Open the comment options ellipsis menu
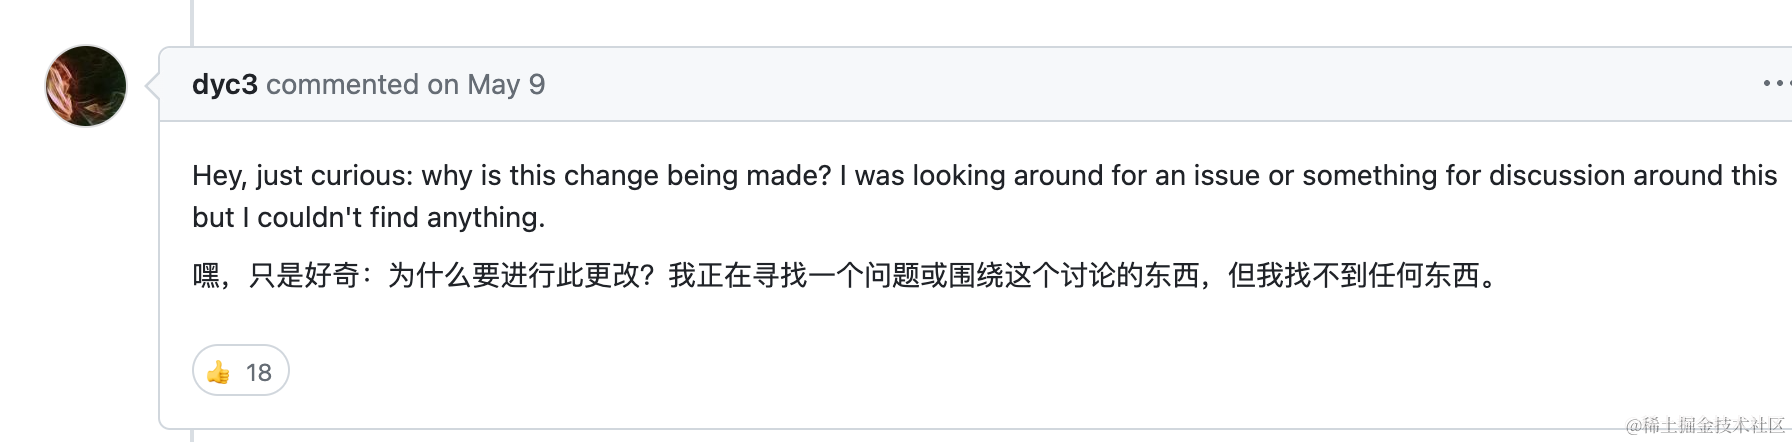The height and width of the screenshot is (442, 1792). (x=1774, y=84)
